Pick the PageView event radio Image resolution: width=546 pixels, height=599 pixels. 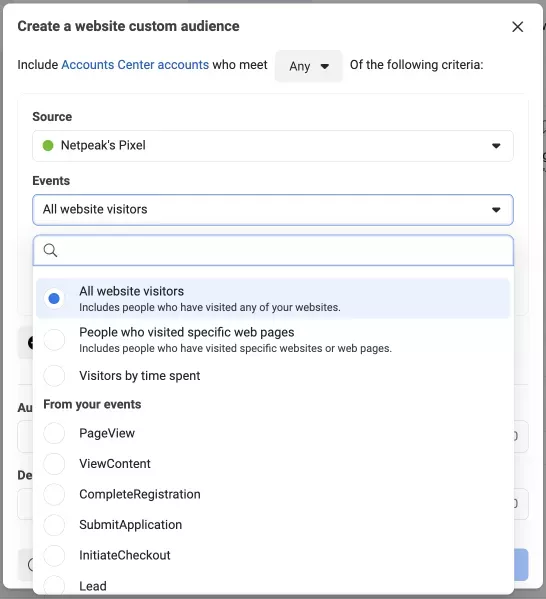pos(54,433)
